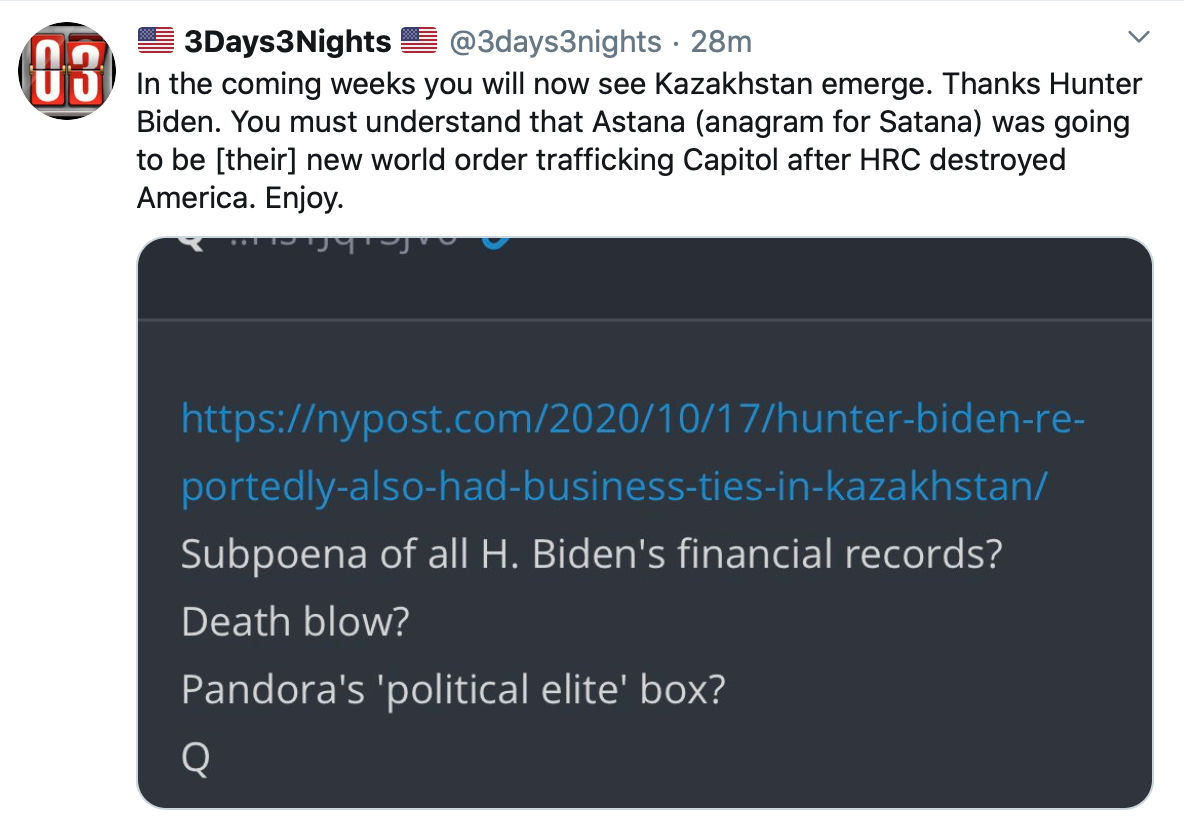The width and height of the screenshot is (1184, 816).
Task: Click the cropped tripcode text atop the embed
Action: coord(340,246)
